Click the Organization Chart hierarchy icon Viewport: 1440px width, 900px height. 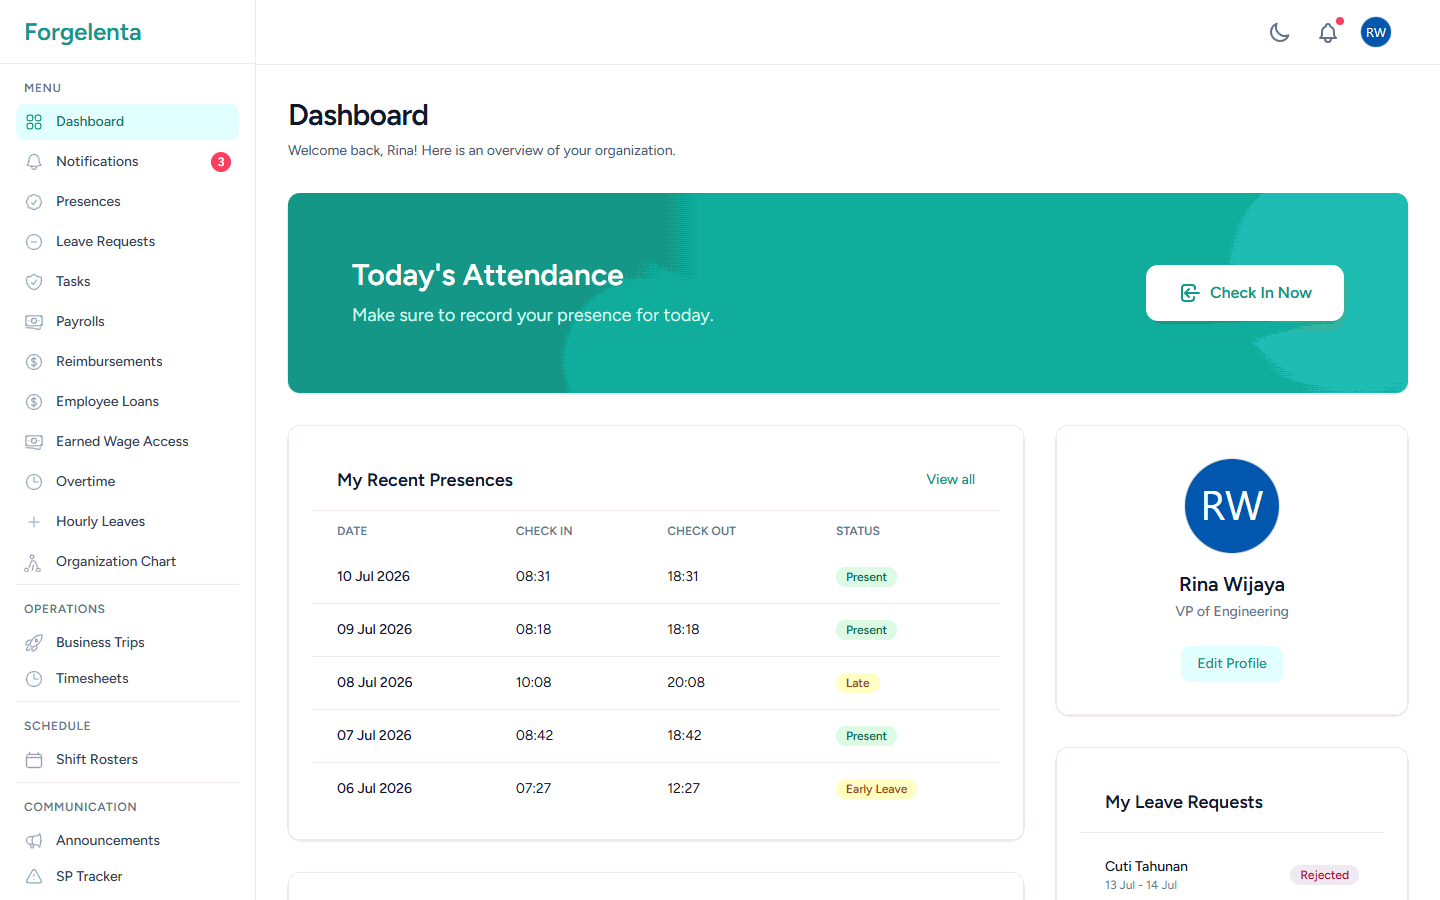click(34, 562)
